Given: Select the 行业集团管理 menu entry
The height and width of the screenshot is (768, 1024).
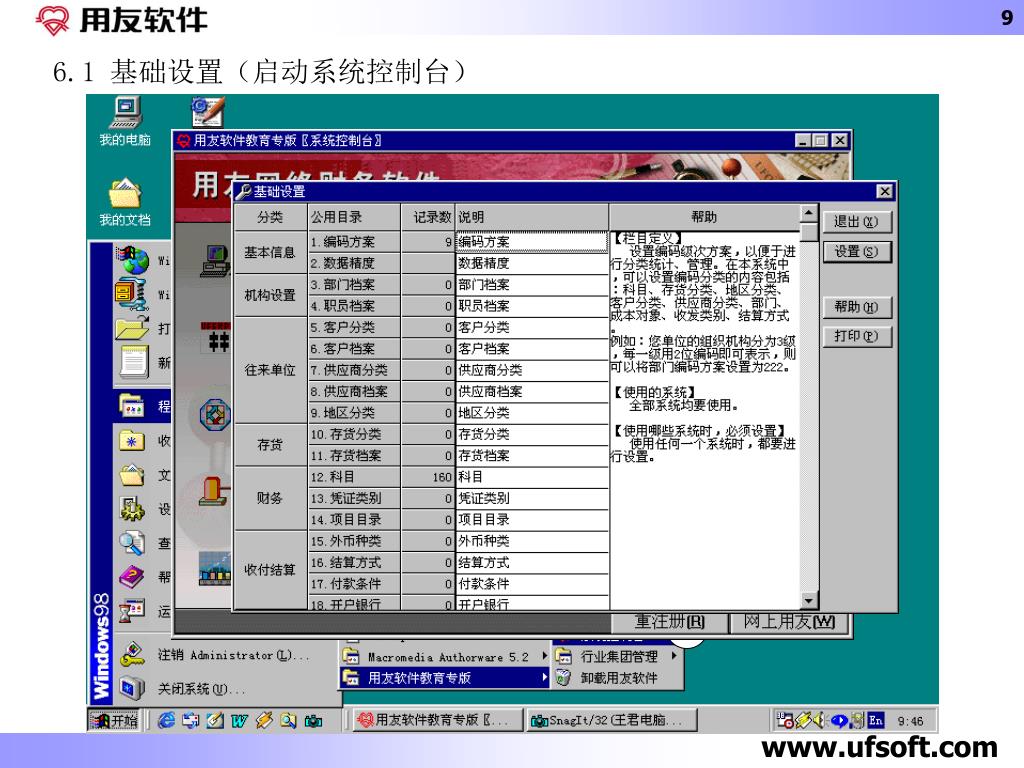Looking at the screenshot, I should [617, 656].
